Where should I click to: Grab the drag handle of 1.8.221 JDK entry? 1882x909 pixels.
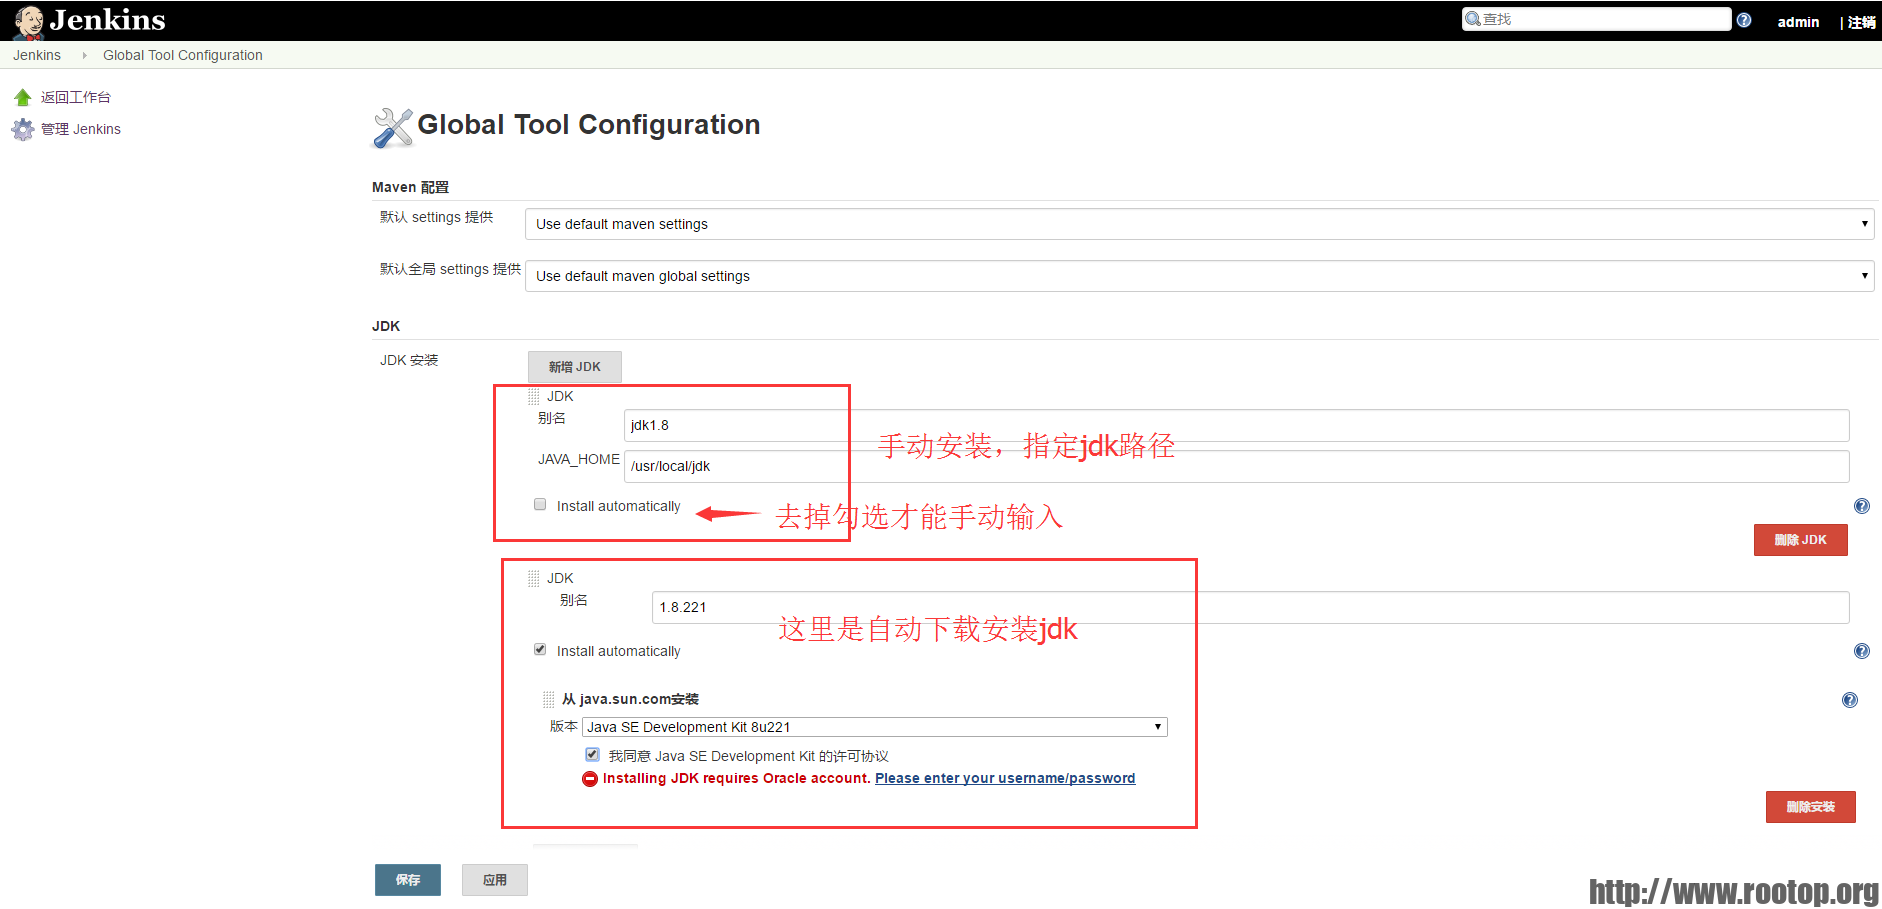tap(534, 578)
